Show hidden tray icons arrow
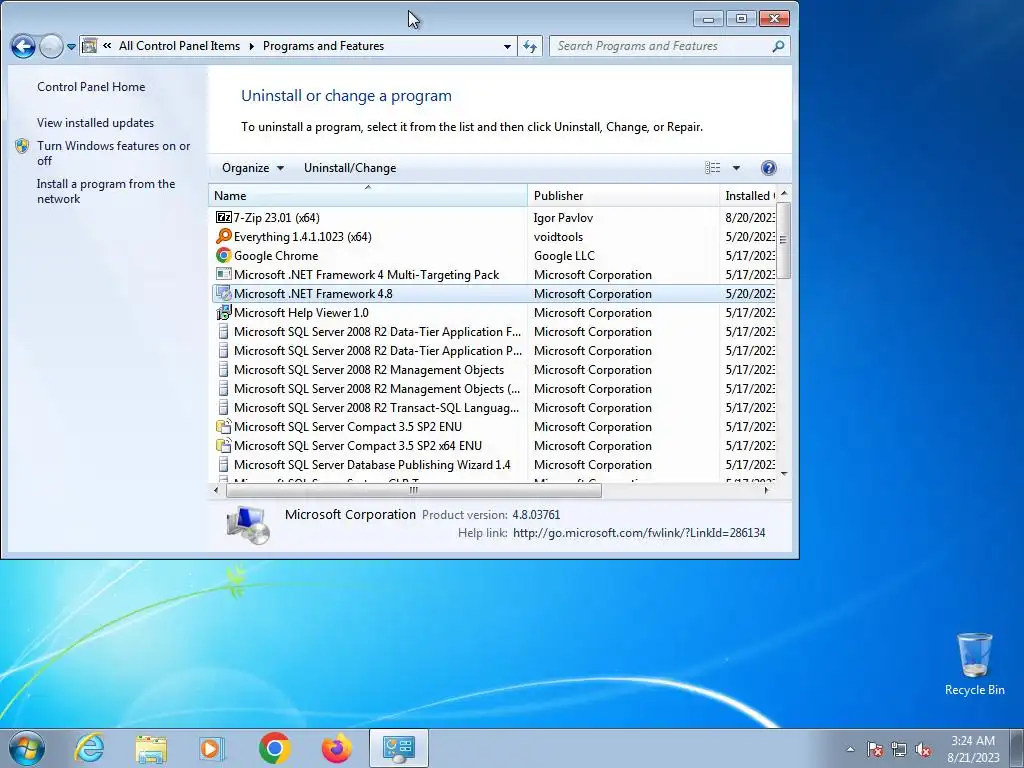Screen dimensions: 1024x768 [x=850, y=749]
